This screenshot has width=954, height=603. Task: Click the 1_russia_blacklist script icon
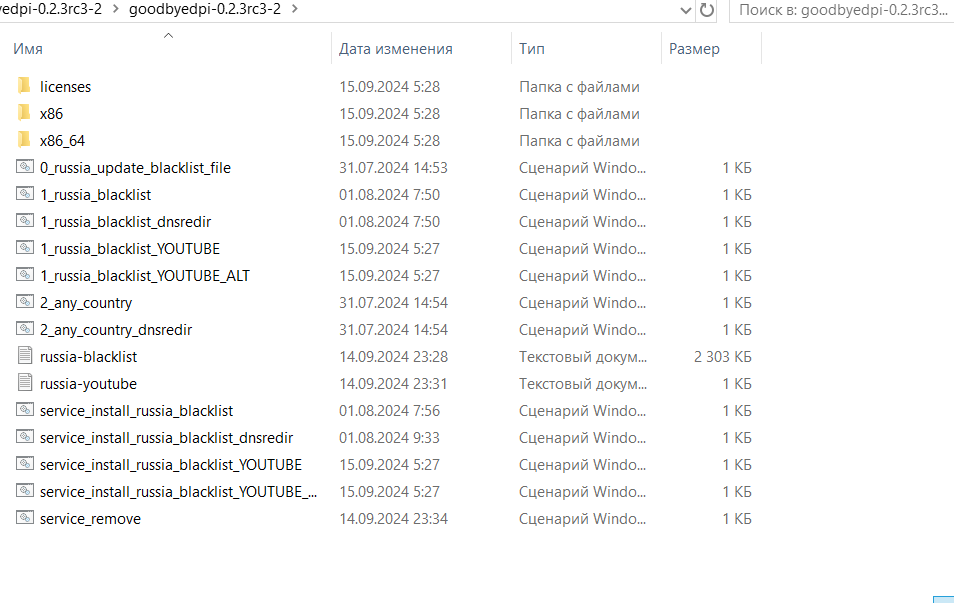click(x=25, y=193)
